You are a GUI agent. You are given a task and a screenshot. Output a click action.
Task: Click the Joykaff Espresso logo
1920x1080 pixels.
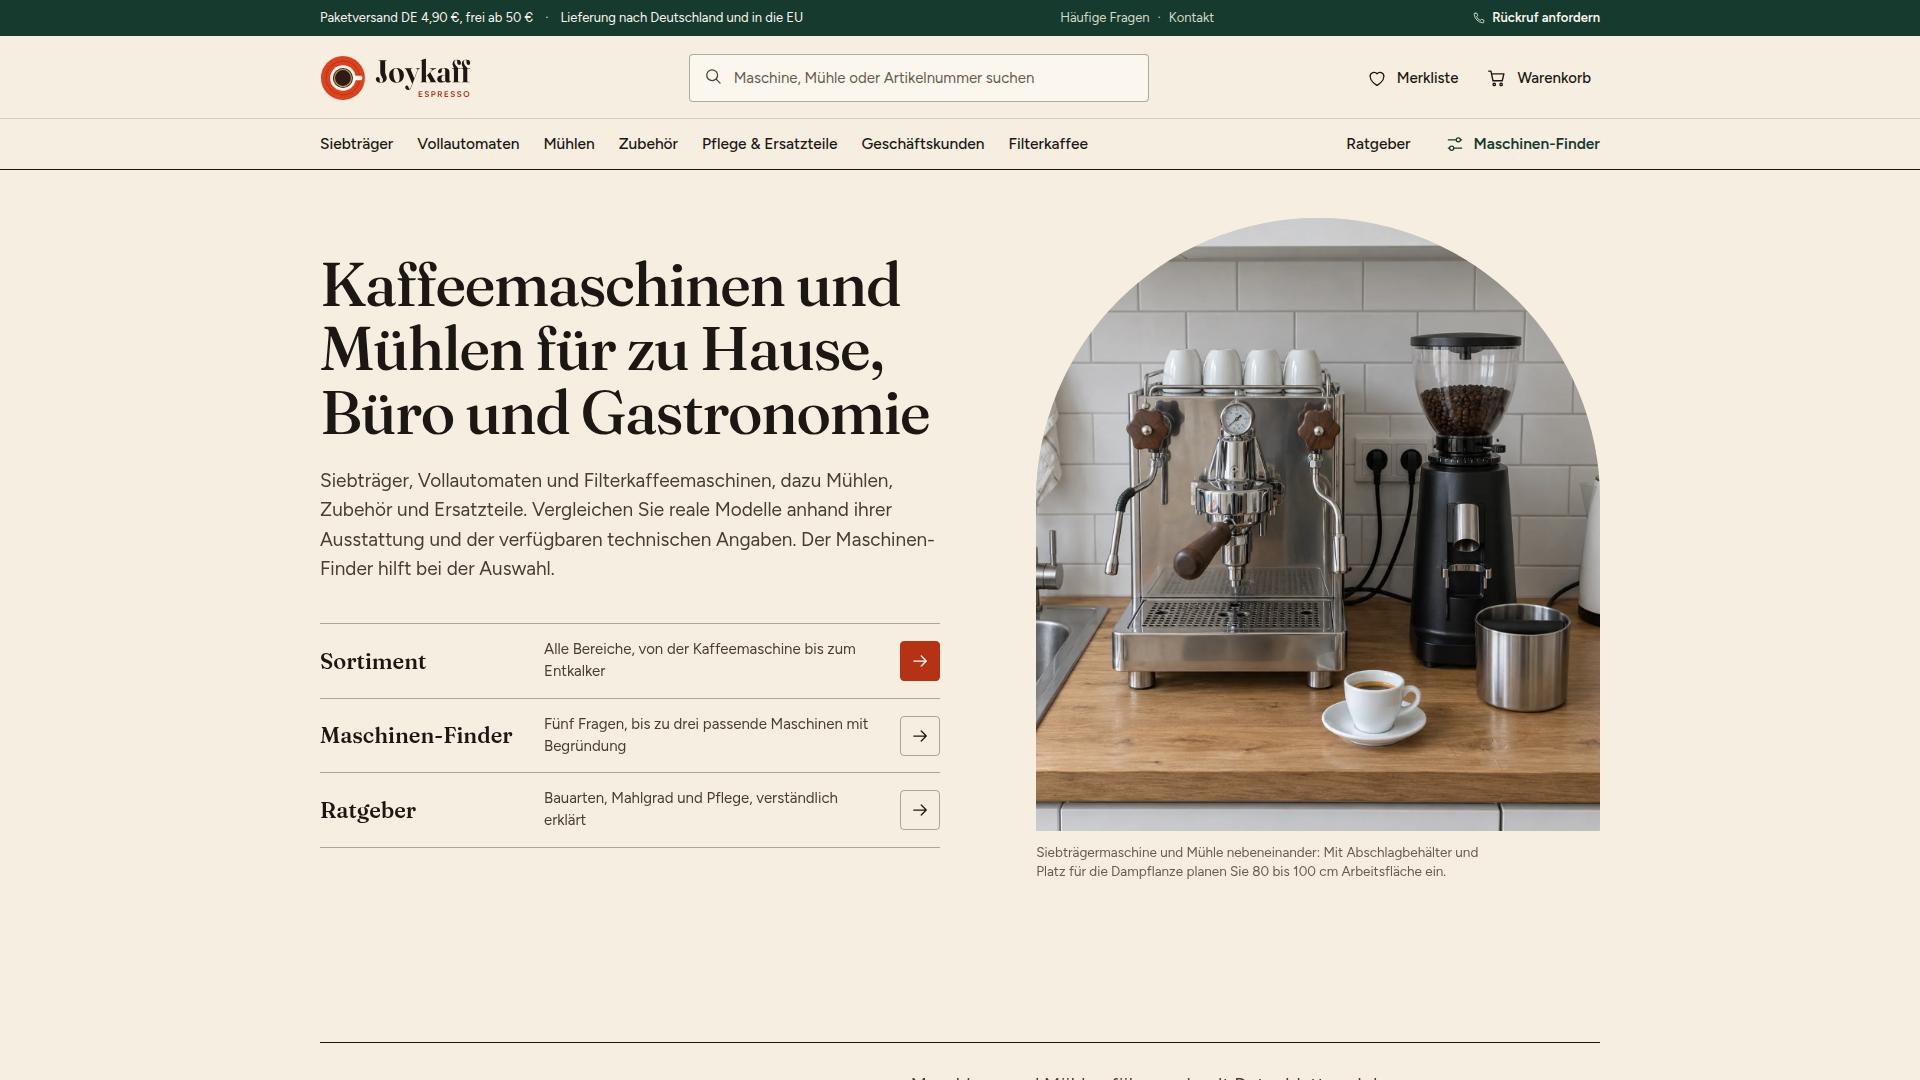395,78
